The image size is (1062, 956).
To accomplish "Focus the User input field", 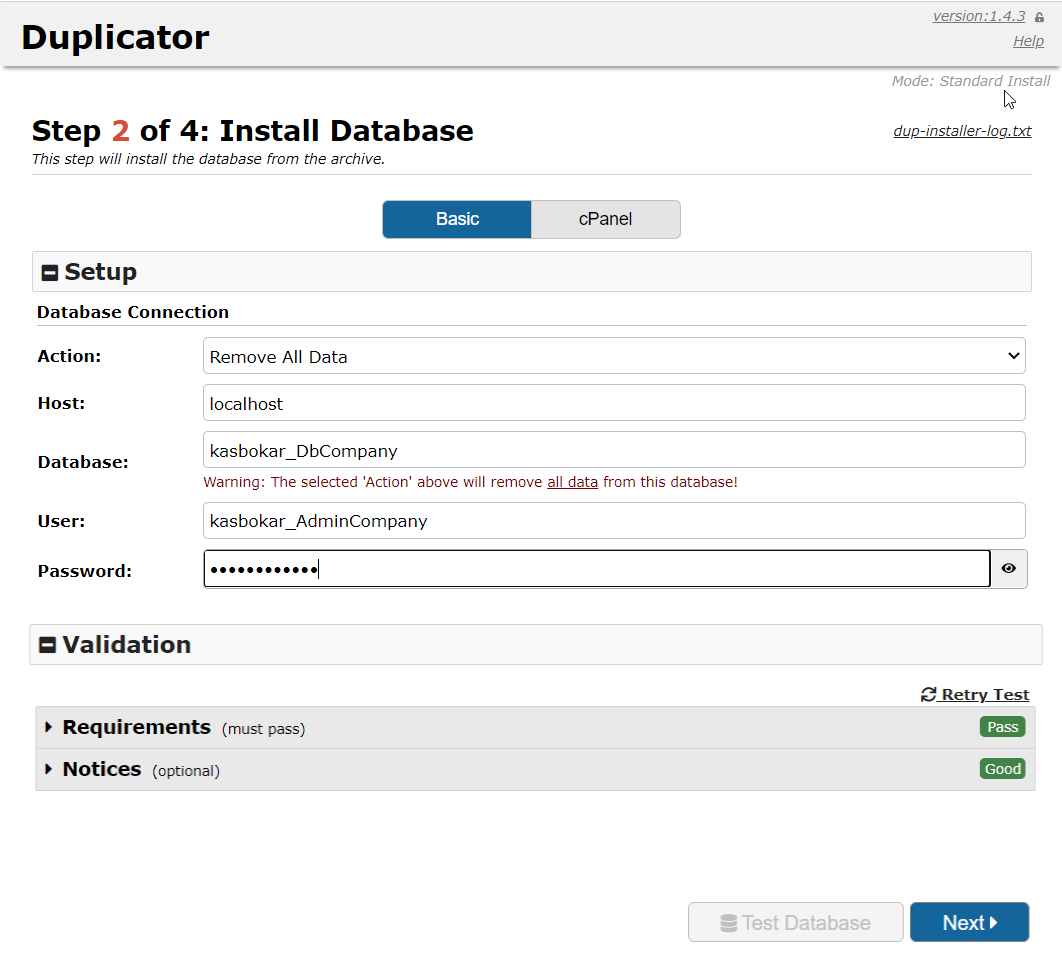I will click(614, 520).
